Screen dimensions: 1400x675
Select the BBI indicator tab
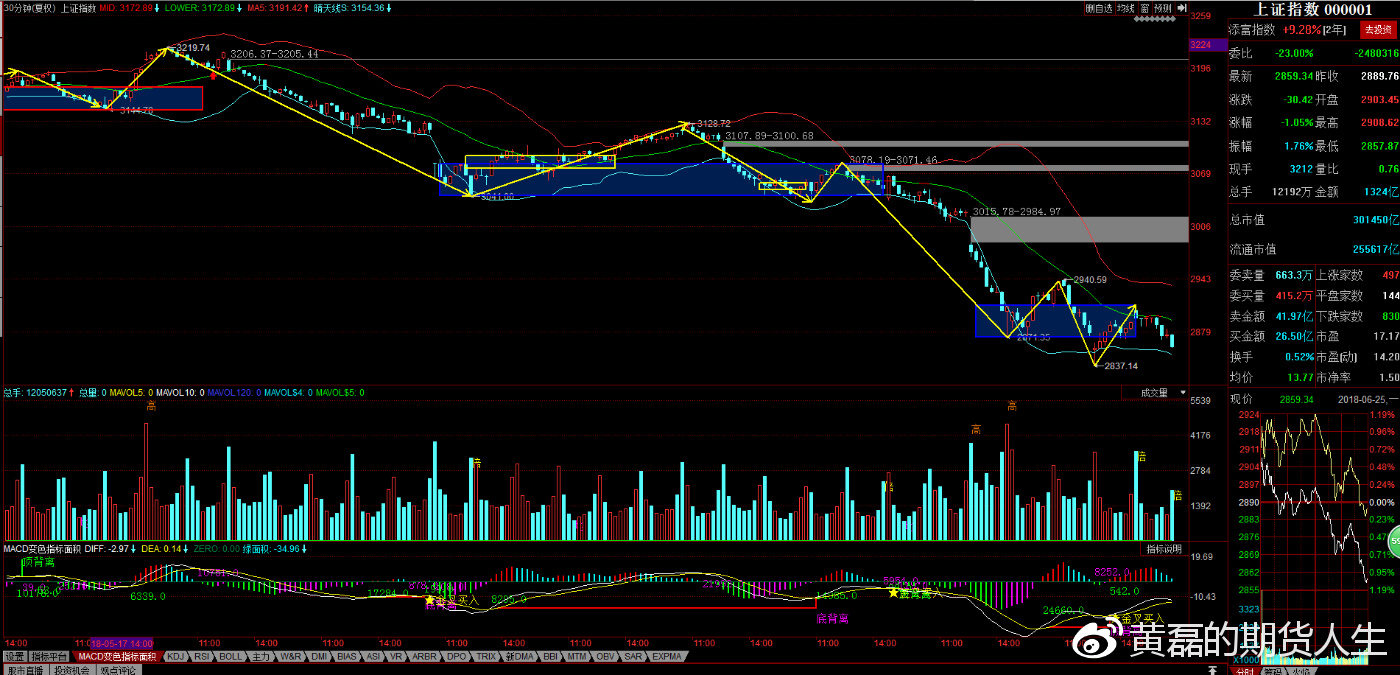[x=551, y=656]
